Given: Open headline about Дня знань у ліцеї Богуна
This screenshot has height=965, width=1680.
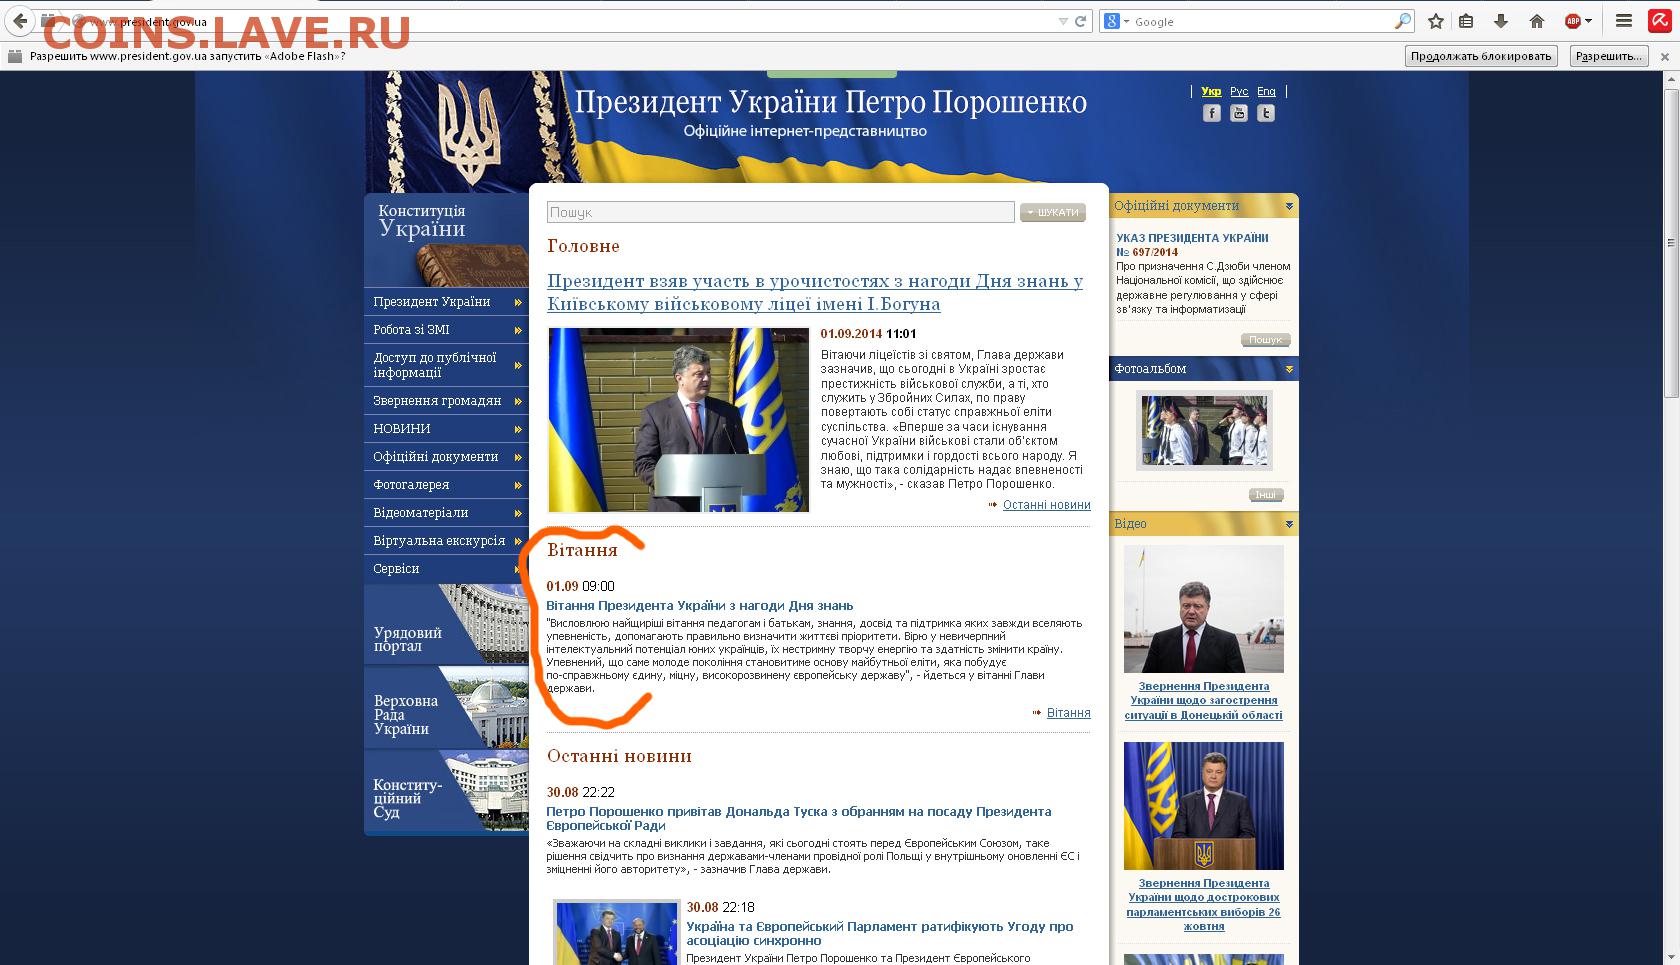Looking at the screenshot, I should (x=815, y=292).
